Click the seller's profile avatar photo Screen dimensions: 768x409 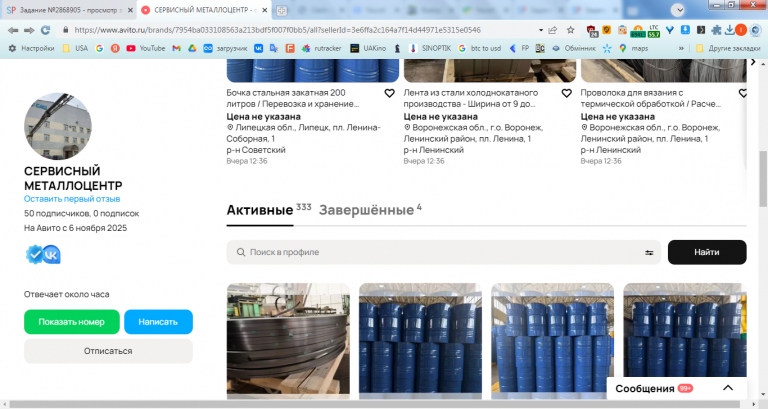58,126
